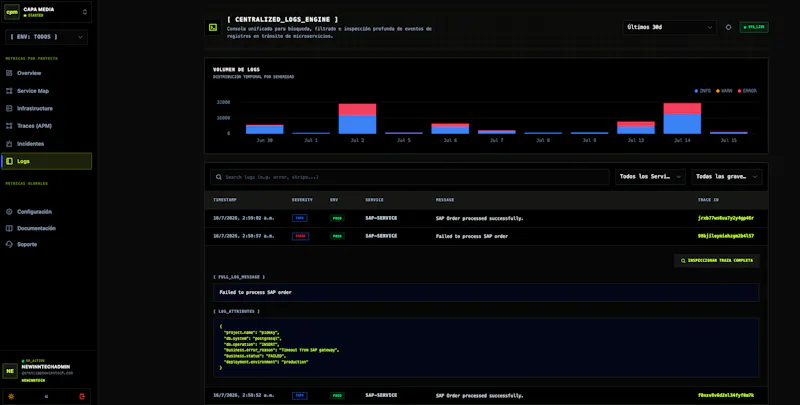
Task: Expand the 2:58:52 SAP Order processed row
Action: click(486, 395)
